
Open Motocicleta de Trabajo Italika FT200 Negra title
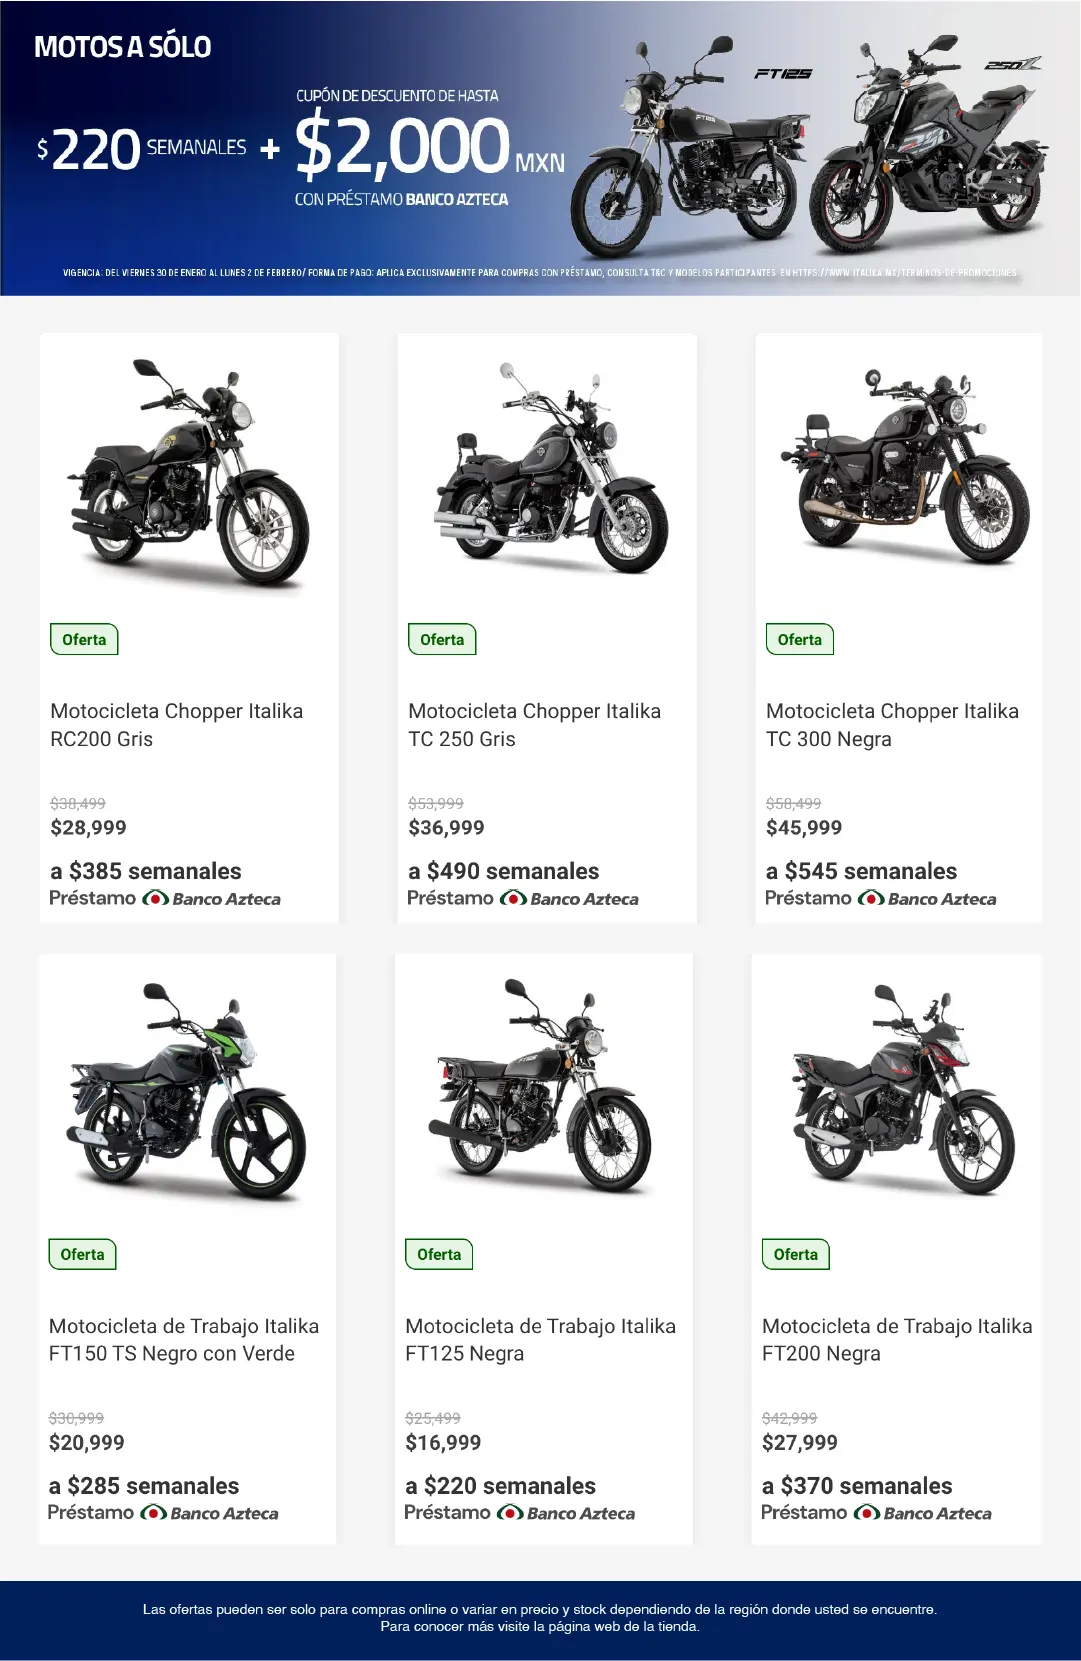point(896,1340)
